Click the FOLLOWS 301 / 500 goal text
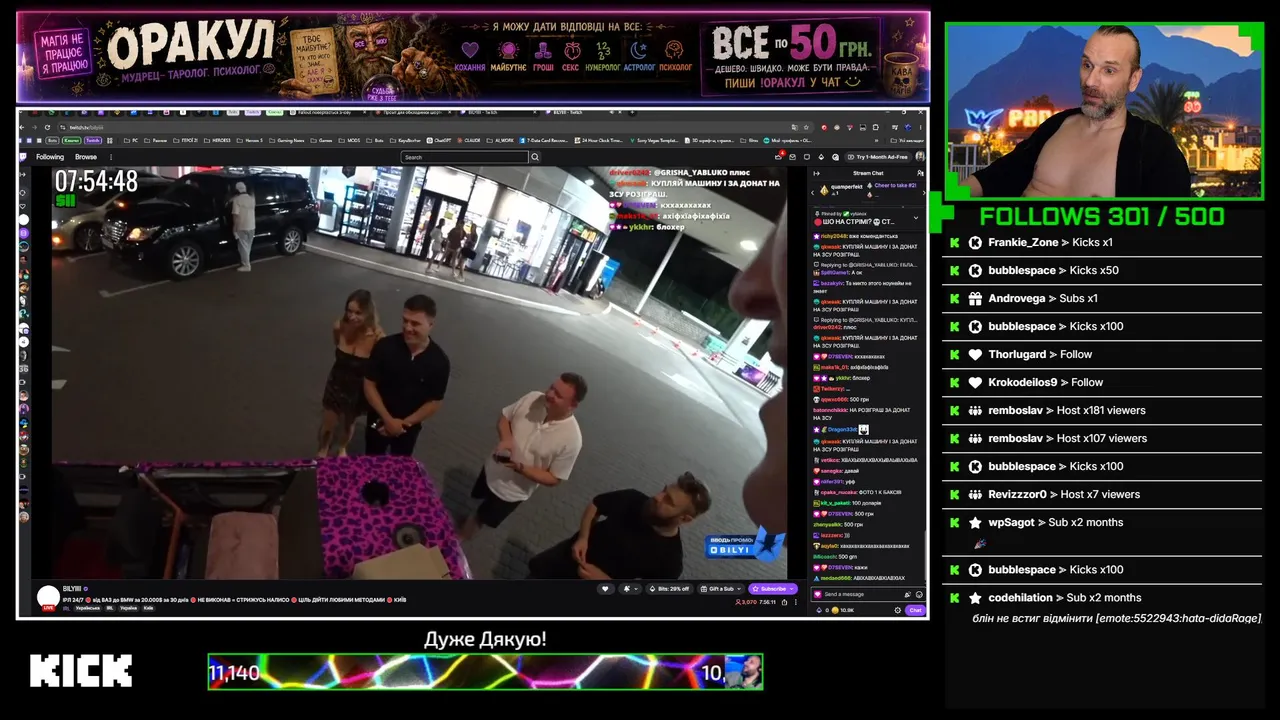The image size is (1280, 720). coord(1101,216)
